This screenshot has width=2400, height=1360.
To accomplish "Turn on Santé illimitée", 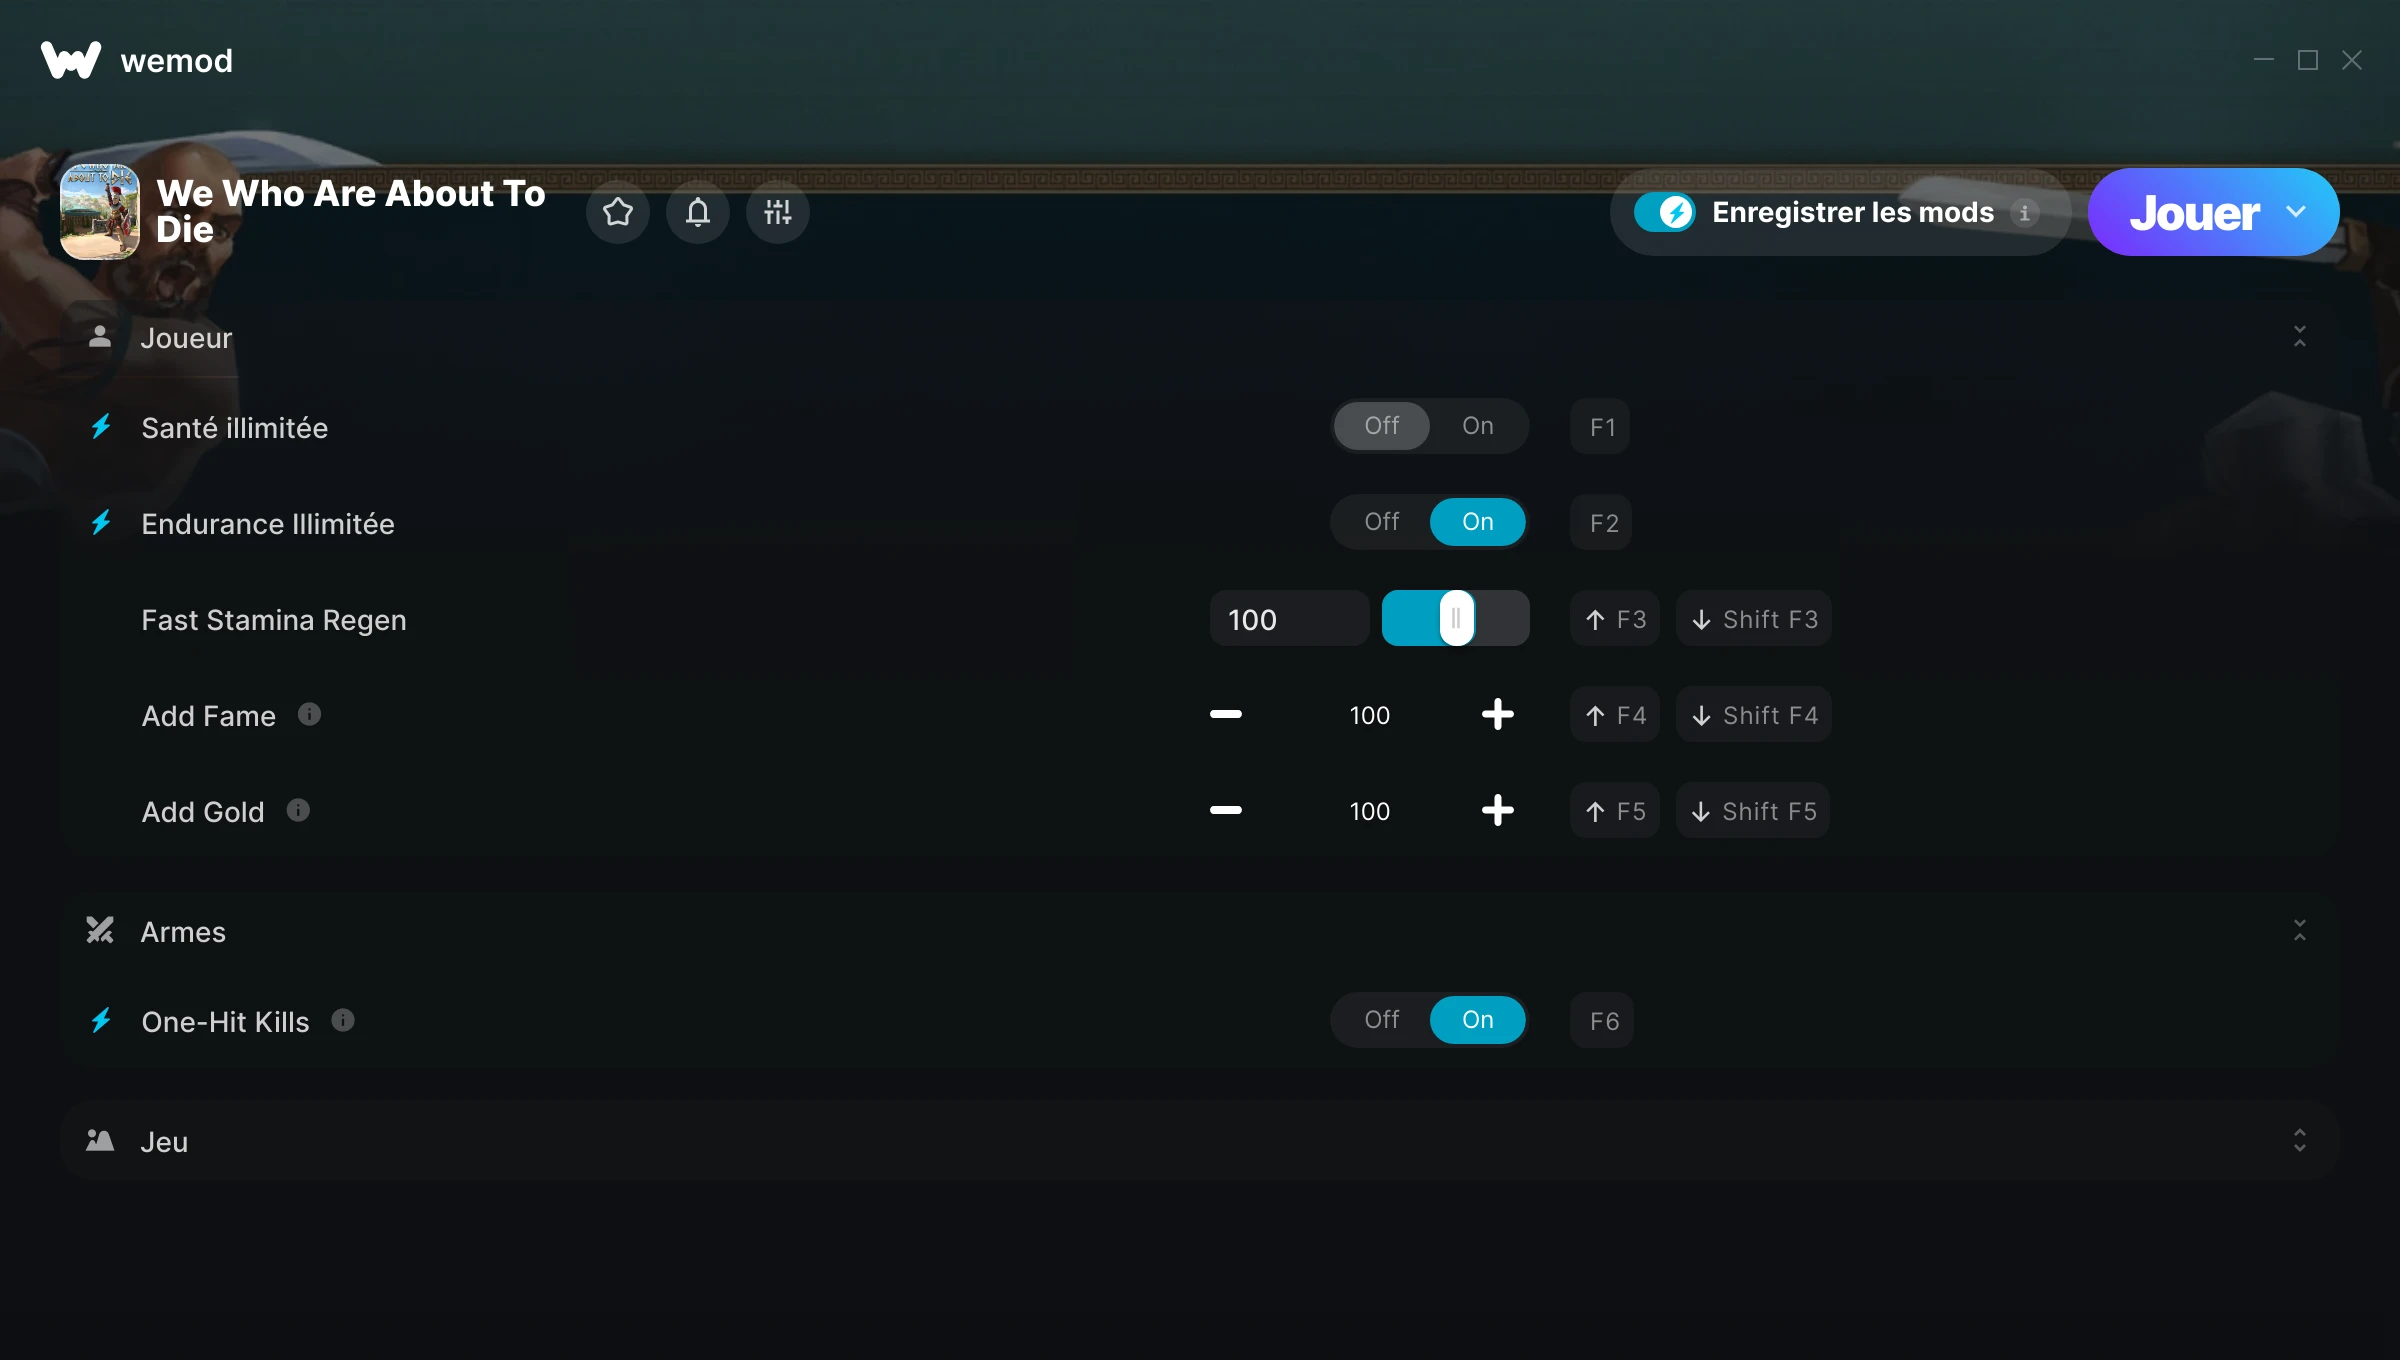I will pos(1477,426).
